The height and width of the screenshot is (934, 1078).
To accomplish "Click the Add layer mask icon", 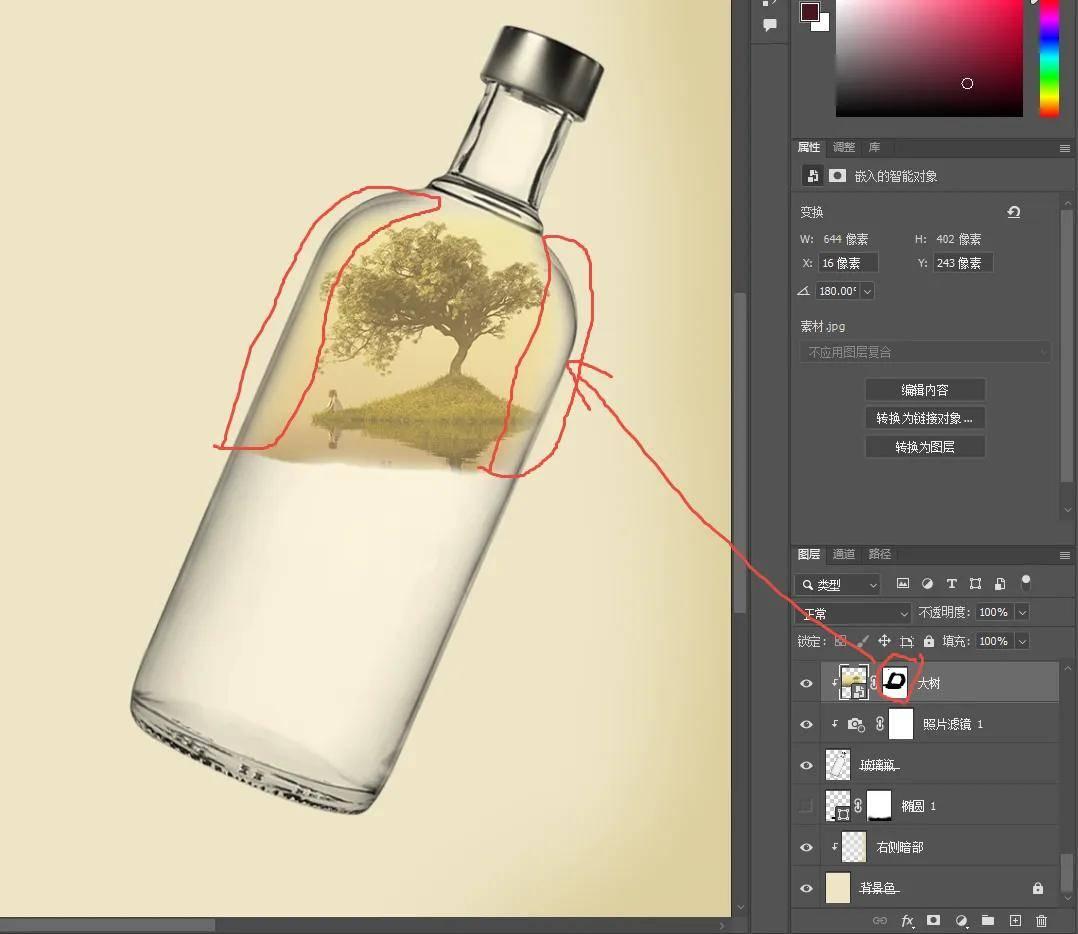I will [x=934, y=920].
